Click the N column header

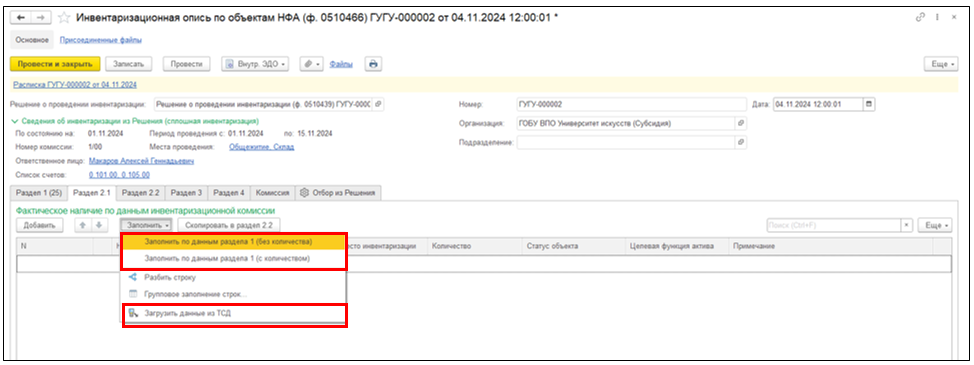[55, 246]
